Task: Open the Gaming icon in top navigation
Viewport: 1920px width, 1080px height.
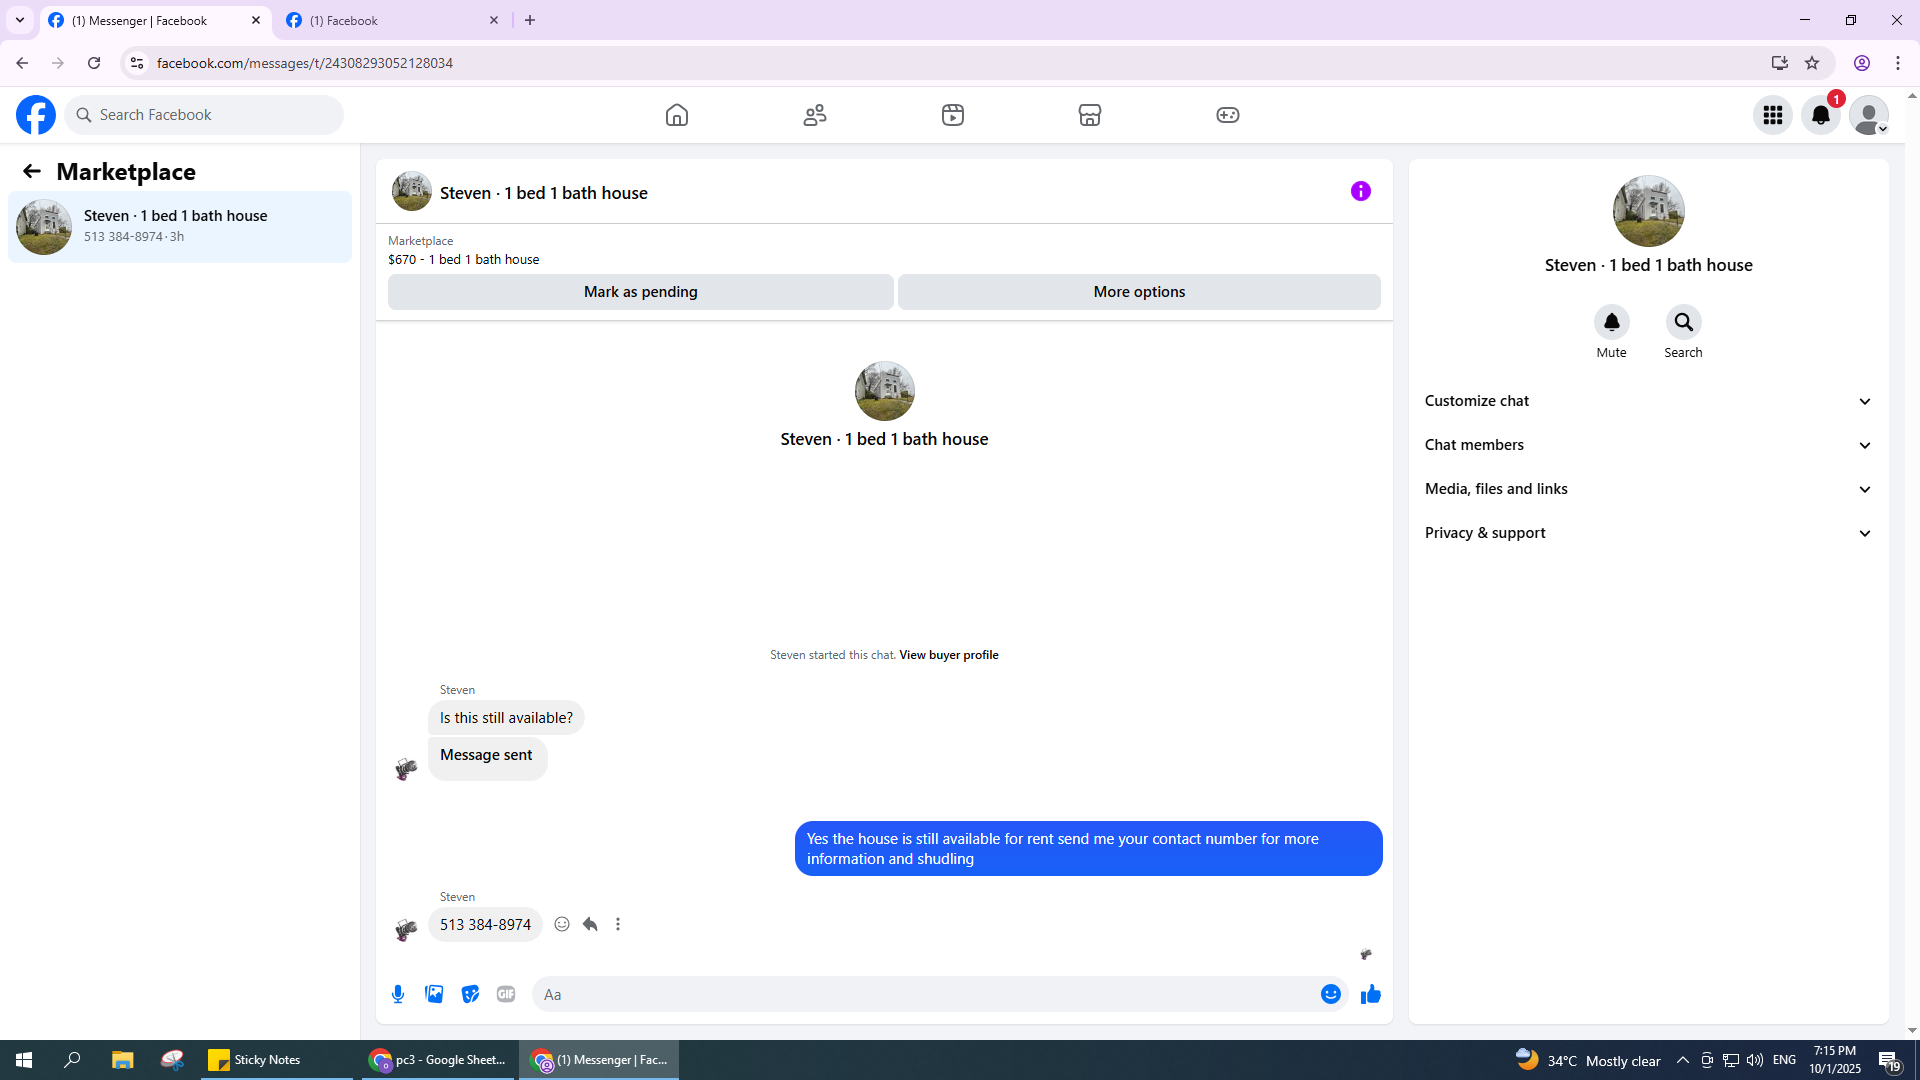Action: click(1228, 115)
